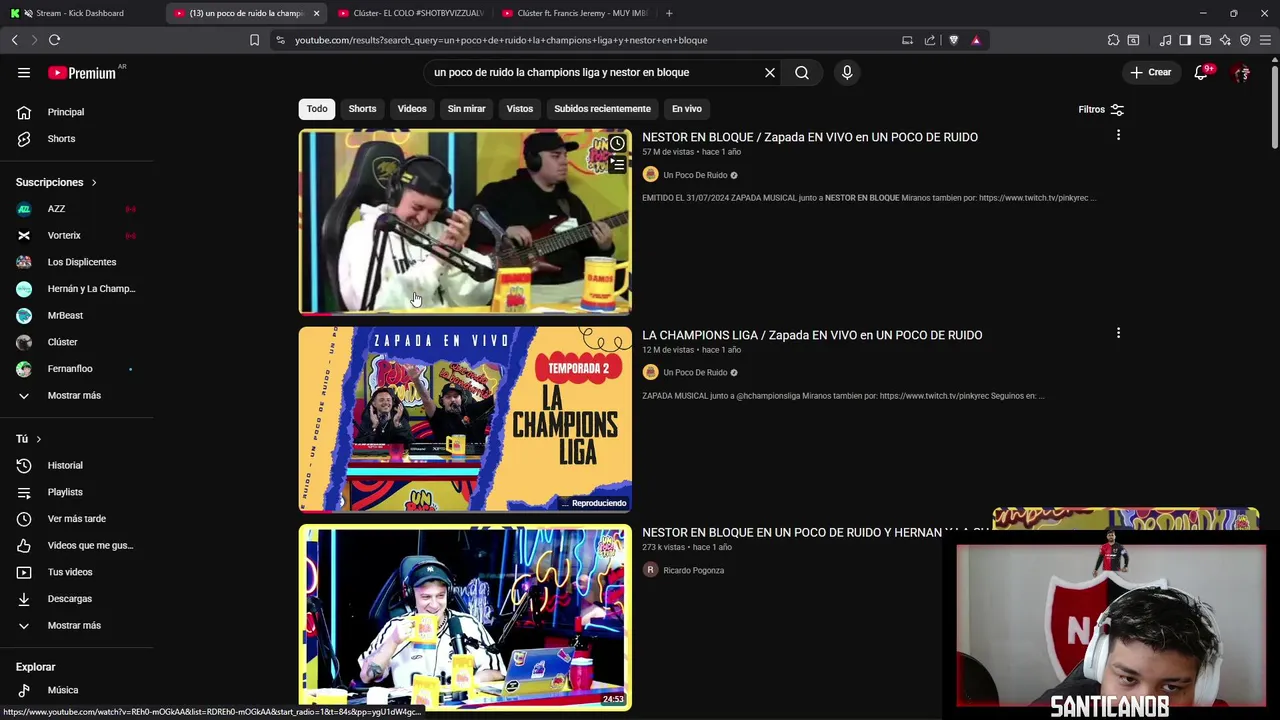Select the Todo filter chip

coord(317,109)
